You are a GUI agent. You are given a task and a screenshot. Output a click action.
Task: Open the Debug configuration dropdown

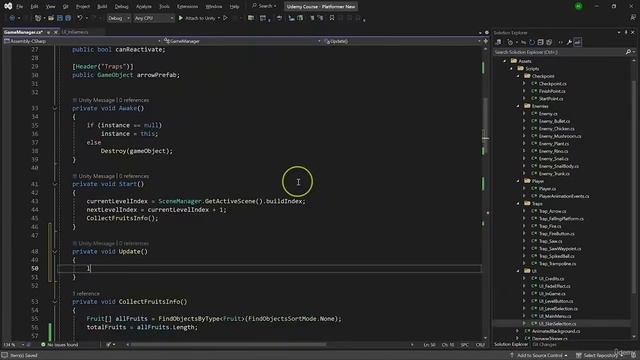[x=118, y=18]
